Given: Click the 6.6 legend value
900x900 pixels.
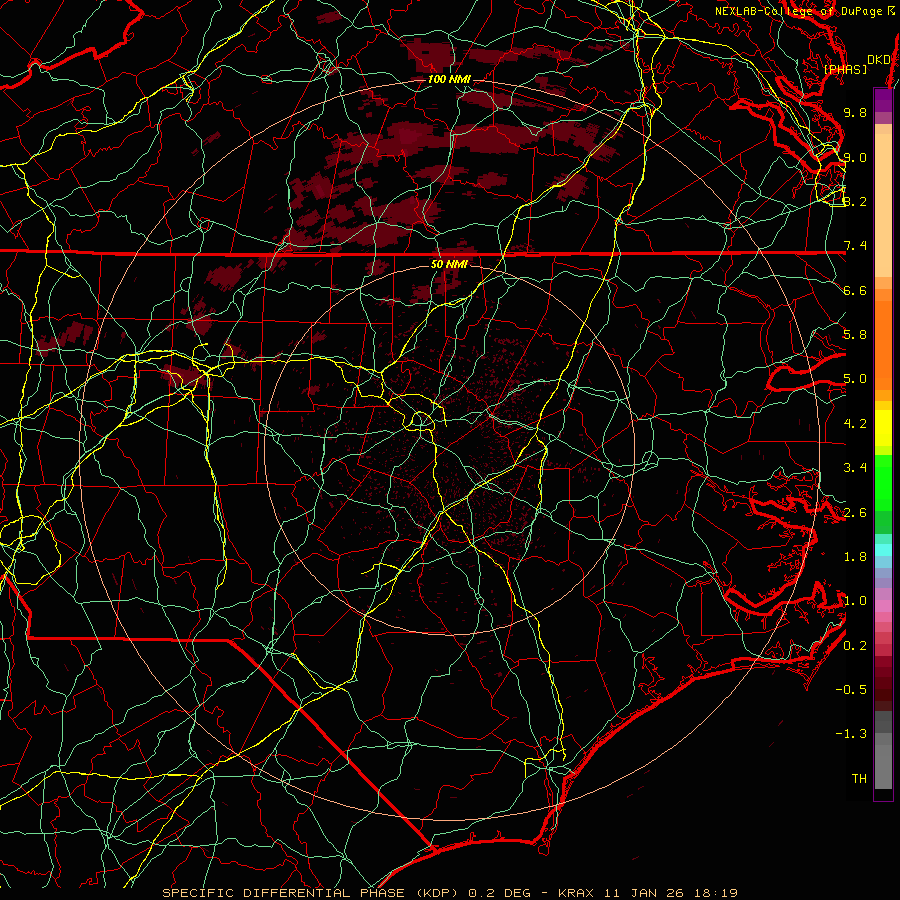Looking at the screenshot, I should pyautogui.click(x=855, y=290).
